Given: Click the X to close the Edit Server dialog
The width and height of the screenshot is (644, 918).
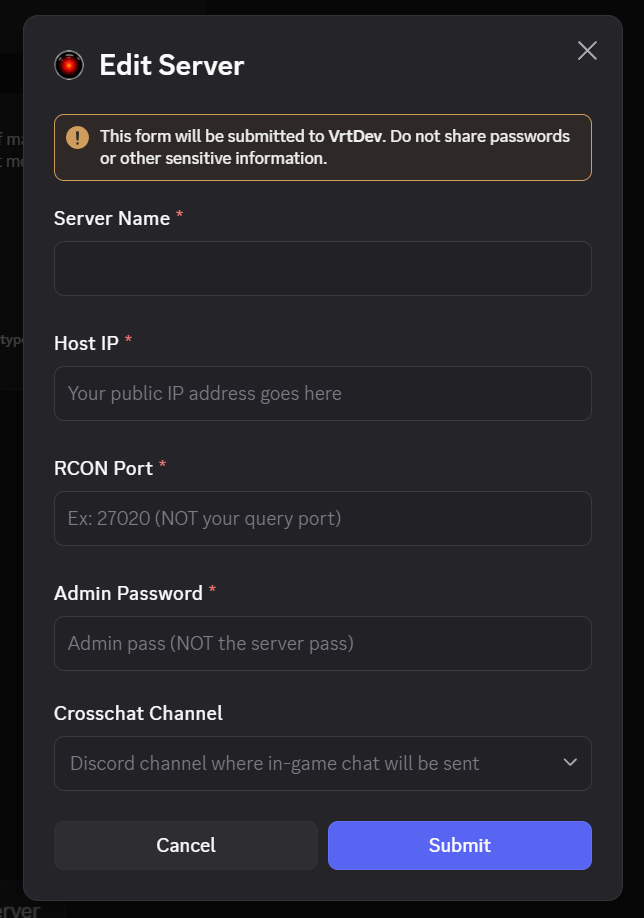Looking at the screenshot, I should tap(587, 50).
